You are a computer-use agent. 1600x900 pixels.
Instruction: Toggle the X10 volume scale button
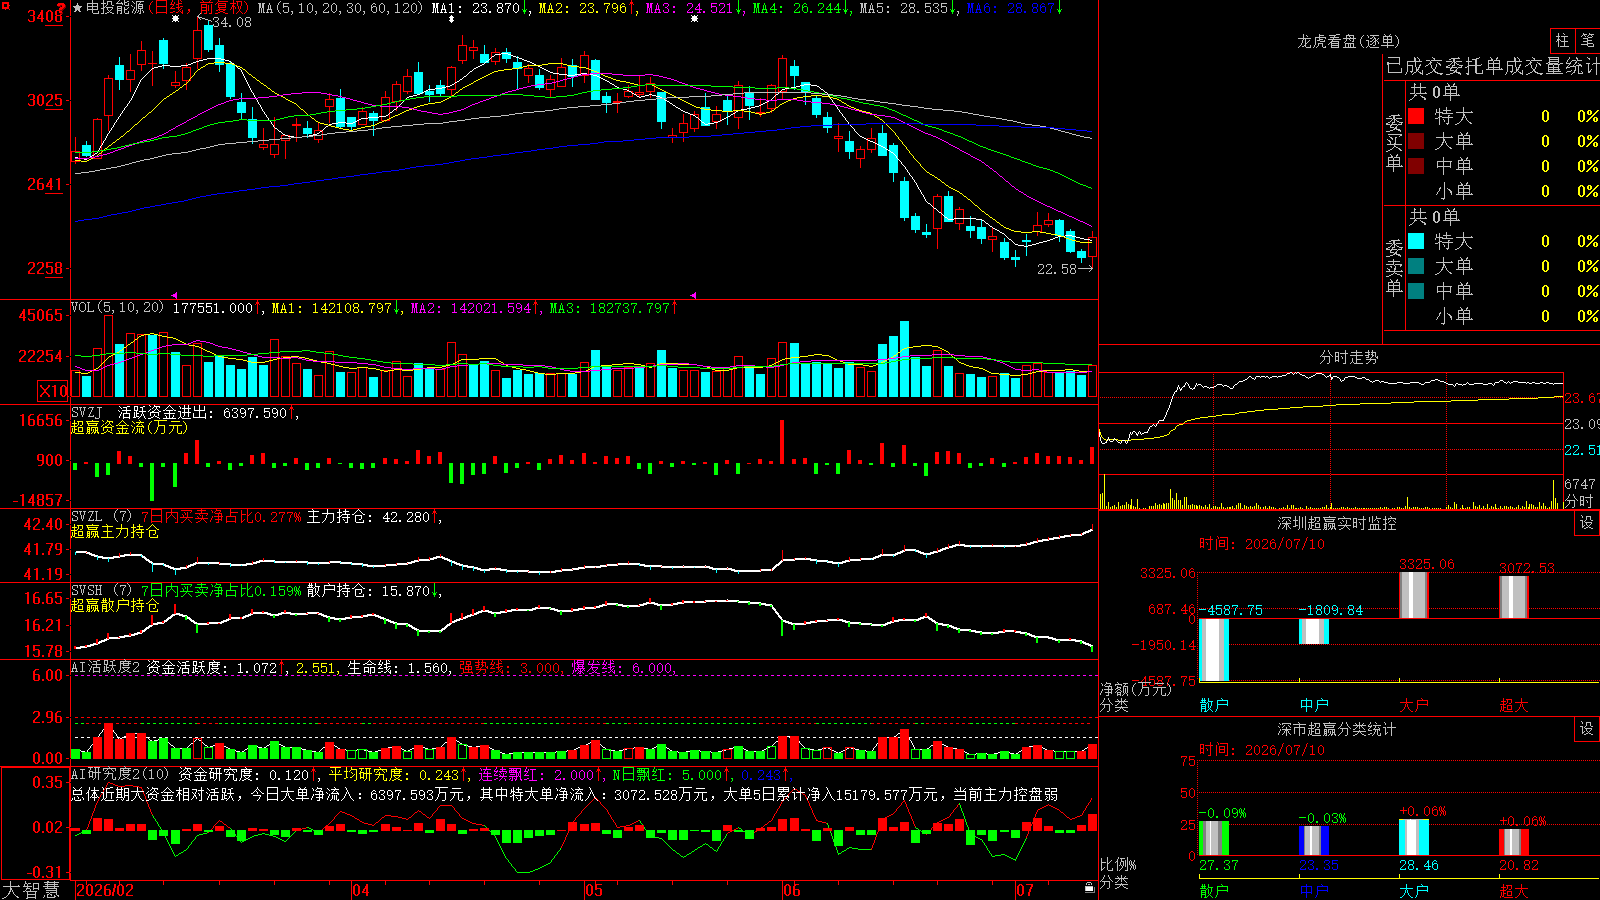53,391
